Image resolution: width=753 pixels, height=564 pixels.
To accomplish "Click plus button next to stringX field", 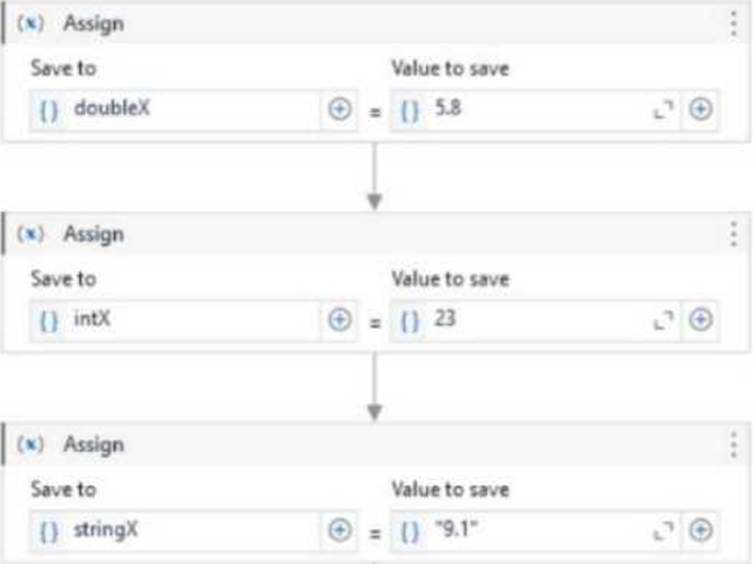I will click(x=340, y=530).
